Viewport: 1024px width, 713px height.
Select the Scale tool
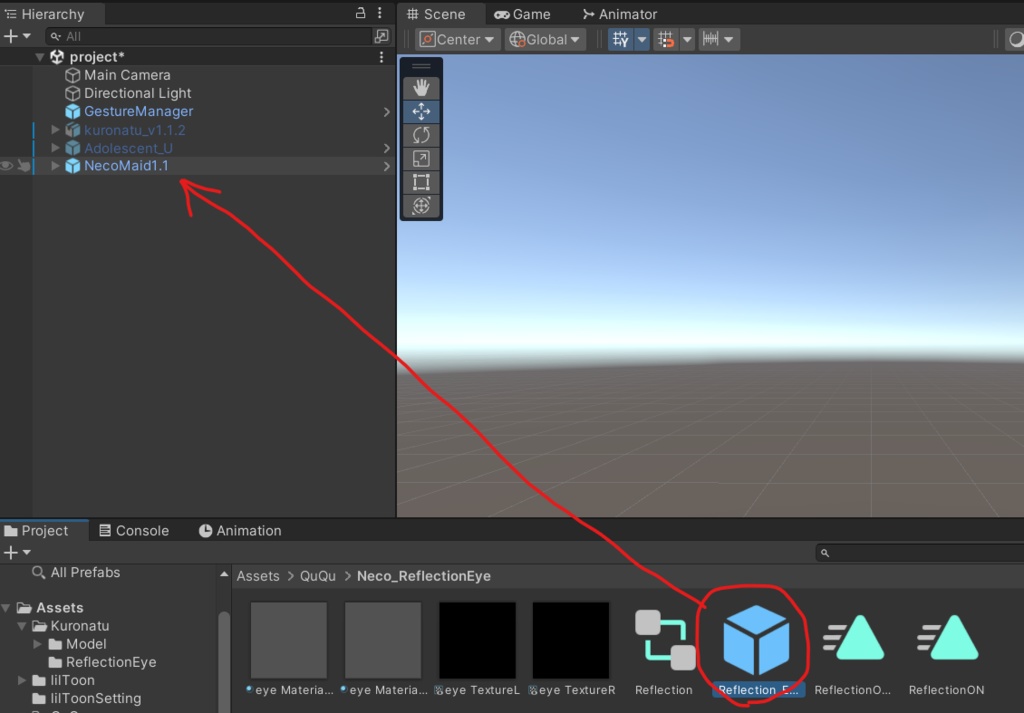click(x=421, y=159)
